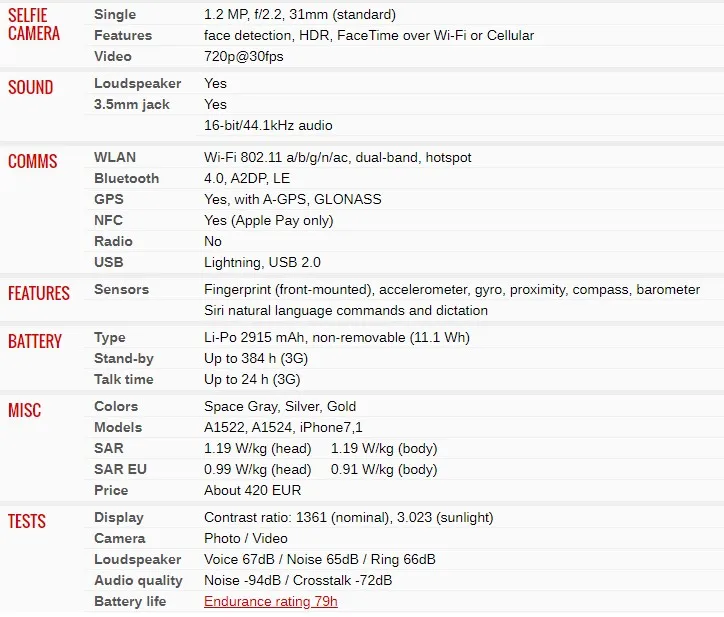Image resolution: width=724 pixels, height=617 pixels.
Task: Click the Battery life label in Tests
Action: point(130,601)
